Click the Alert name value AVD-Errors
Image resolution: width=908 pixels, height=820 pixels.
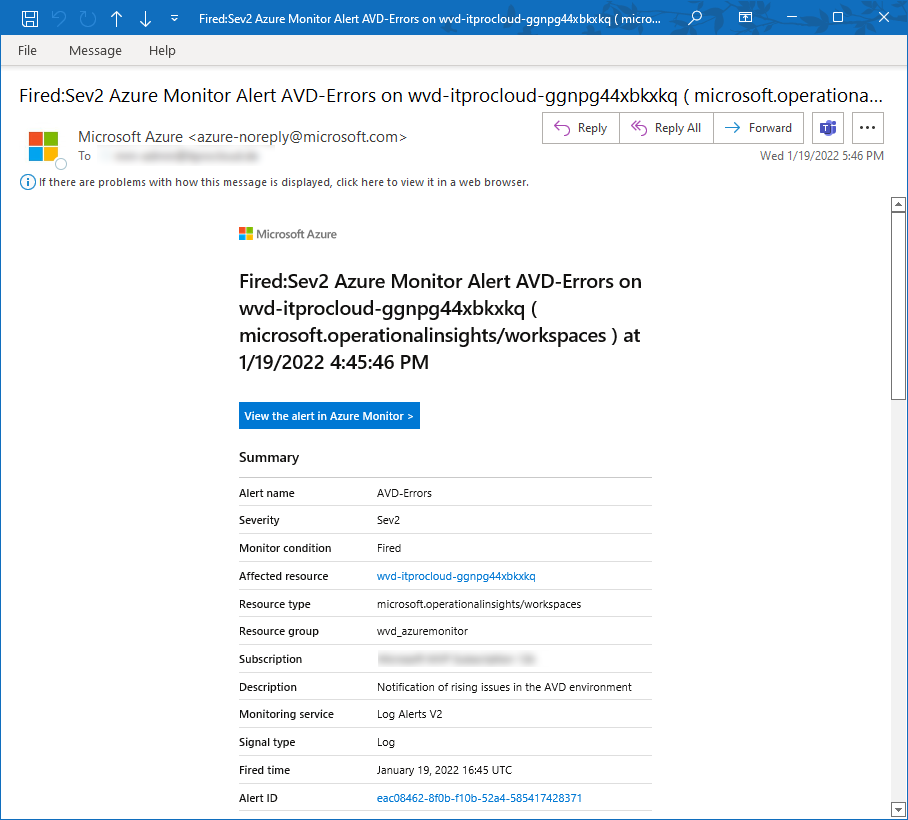coord(404,493)
